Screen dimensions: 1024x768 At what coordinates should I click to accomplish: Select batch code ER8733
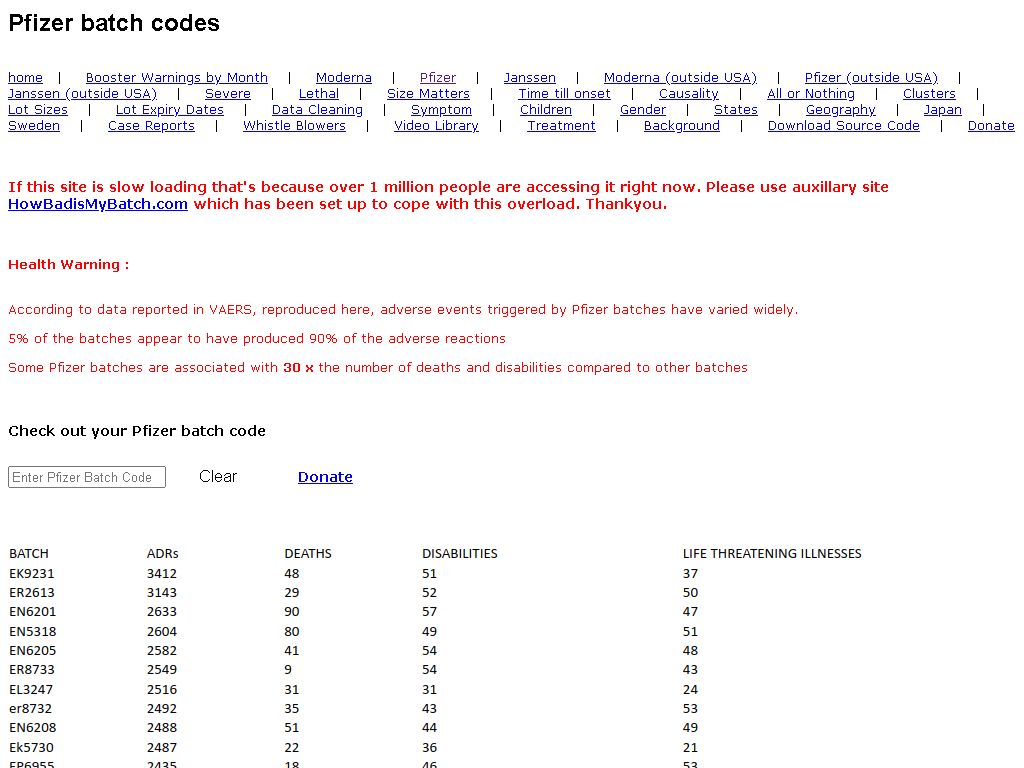(32, 670)
